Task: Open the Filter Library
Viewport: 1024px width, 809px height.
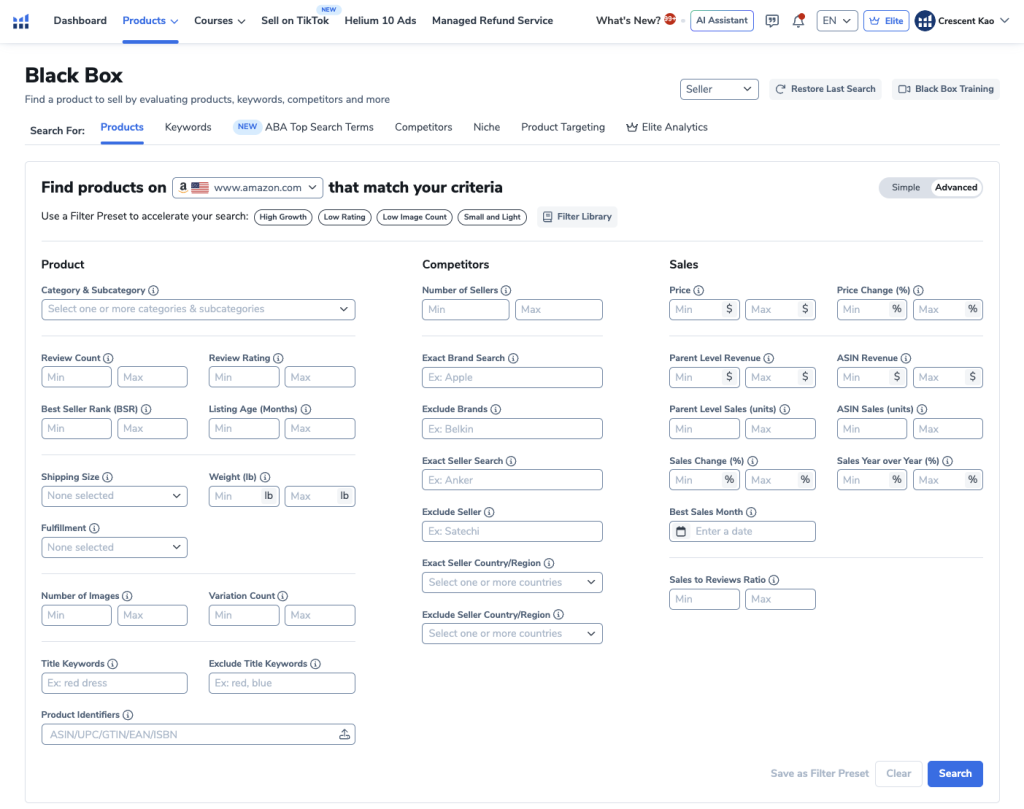Action: point(577,217)
